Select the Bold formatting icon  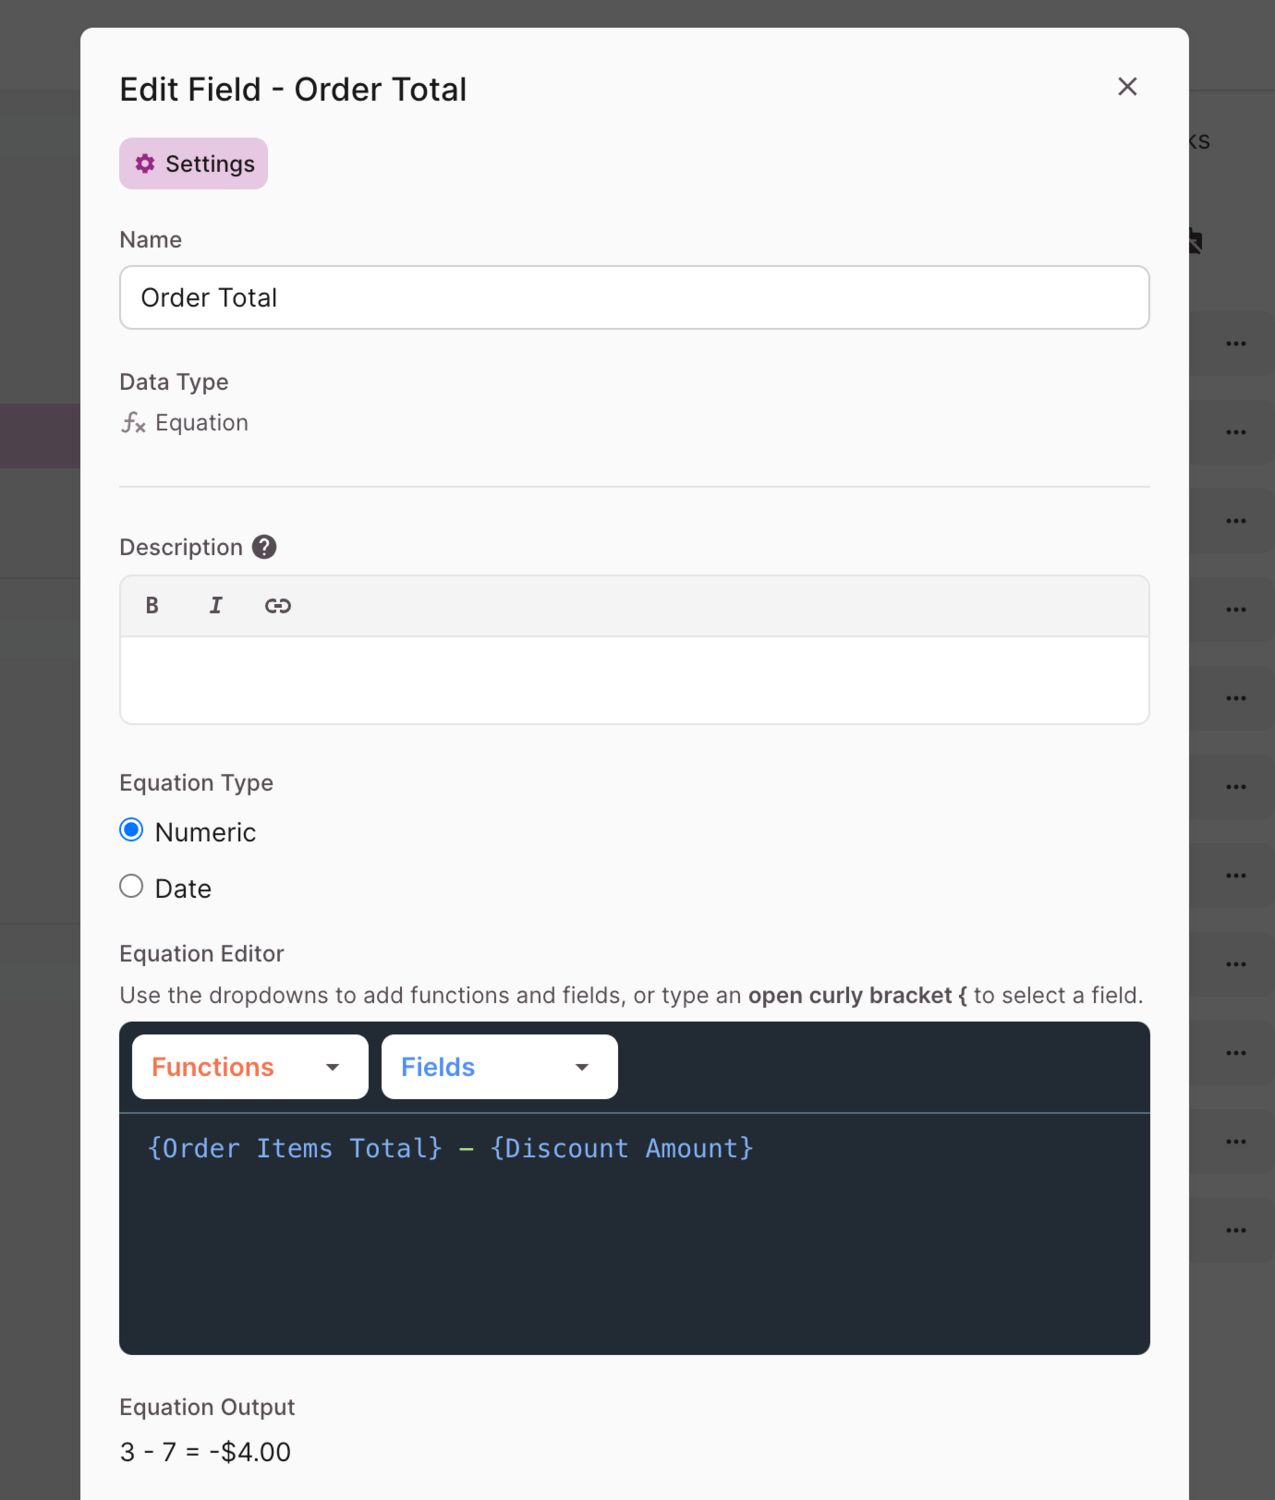(152, 605)
